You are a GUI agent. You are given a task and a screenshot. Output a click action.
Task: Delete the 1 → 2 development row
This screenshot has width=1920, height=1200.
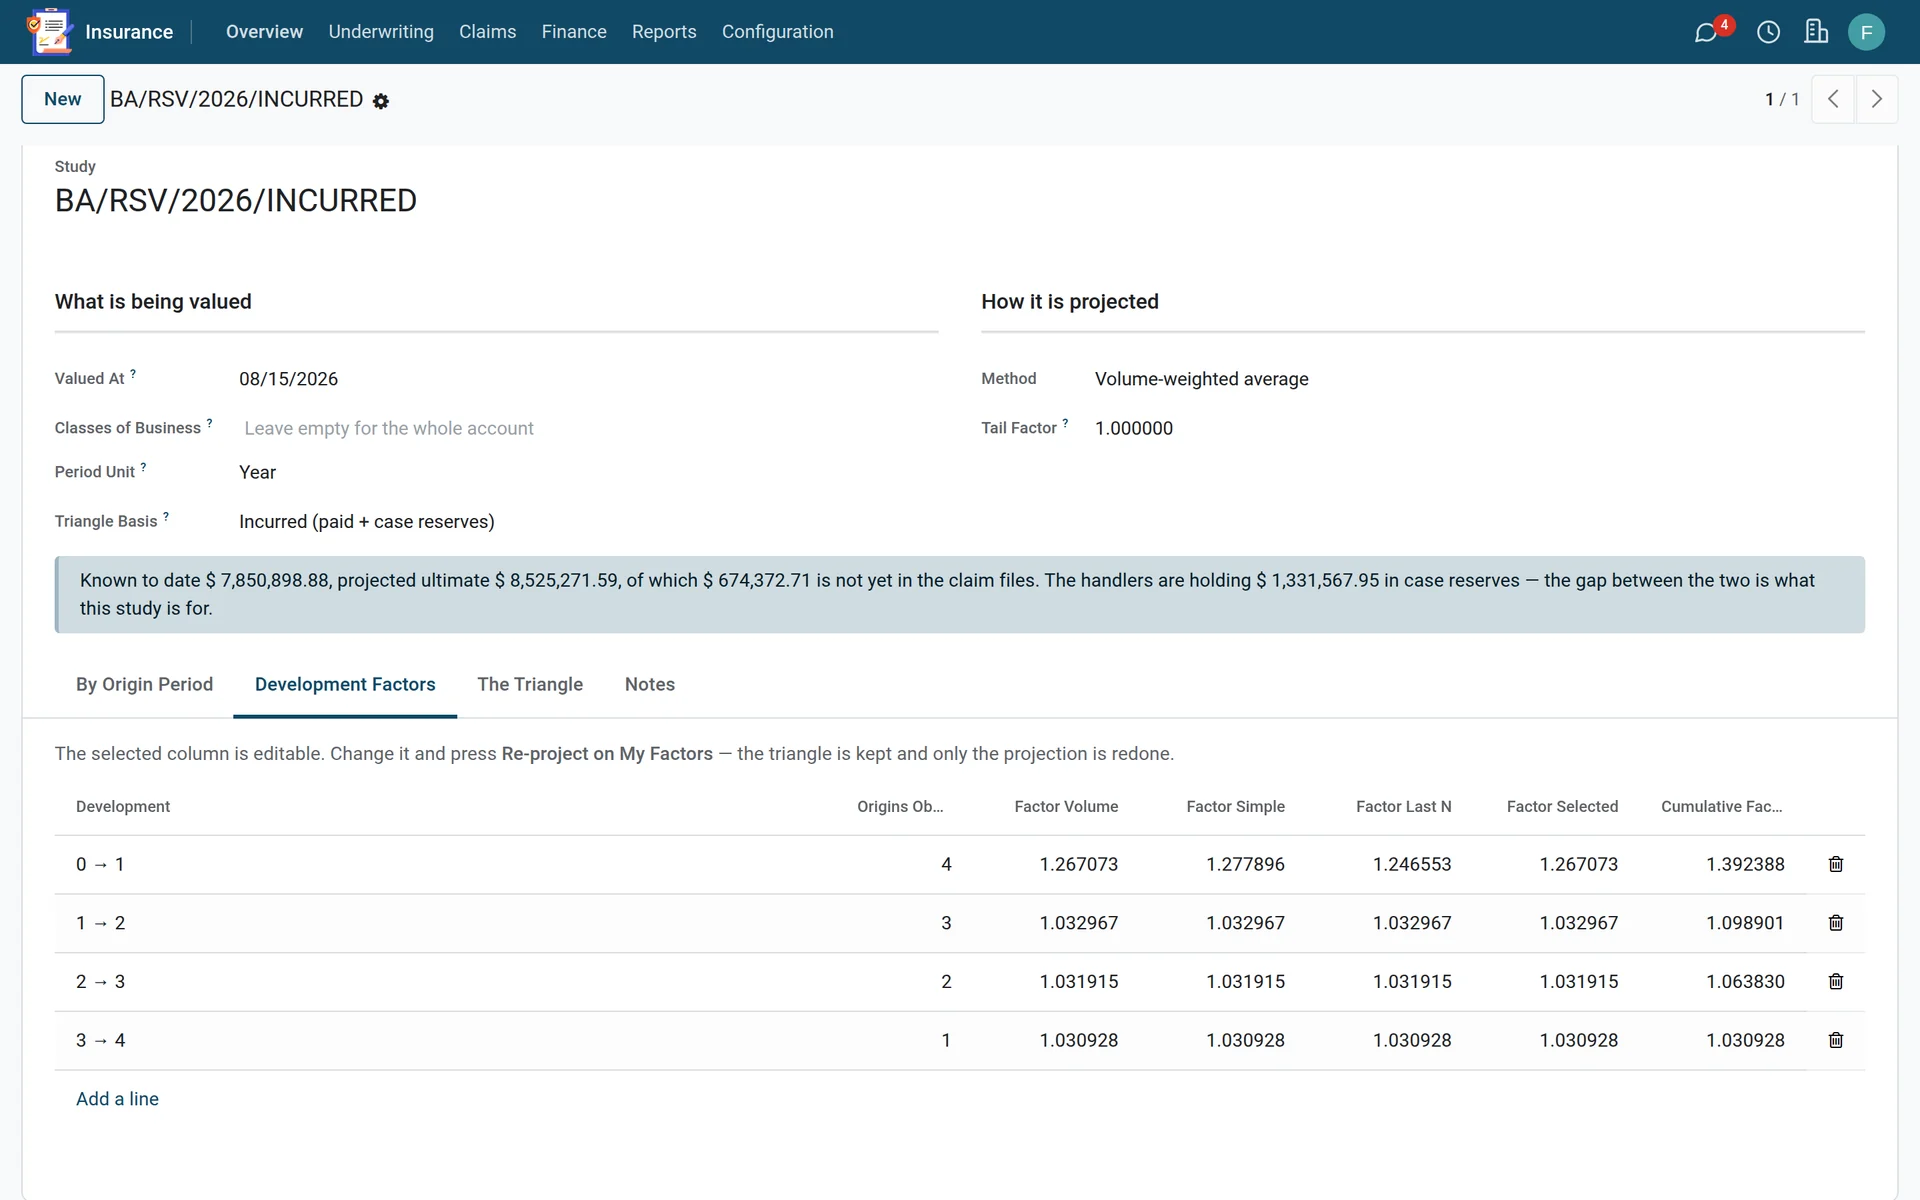pyautogui.click(x=1836, y=923)
